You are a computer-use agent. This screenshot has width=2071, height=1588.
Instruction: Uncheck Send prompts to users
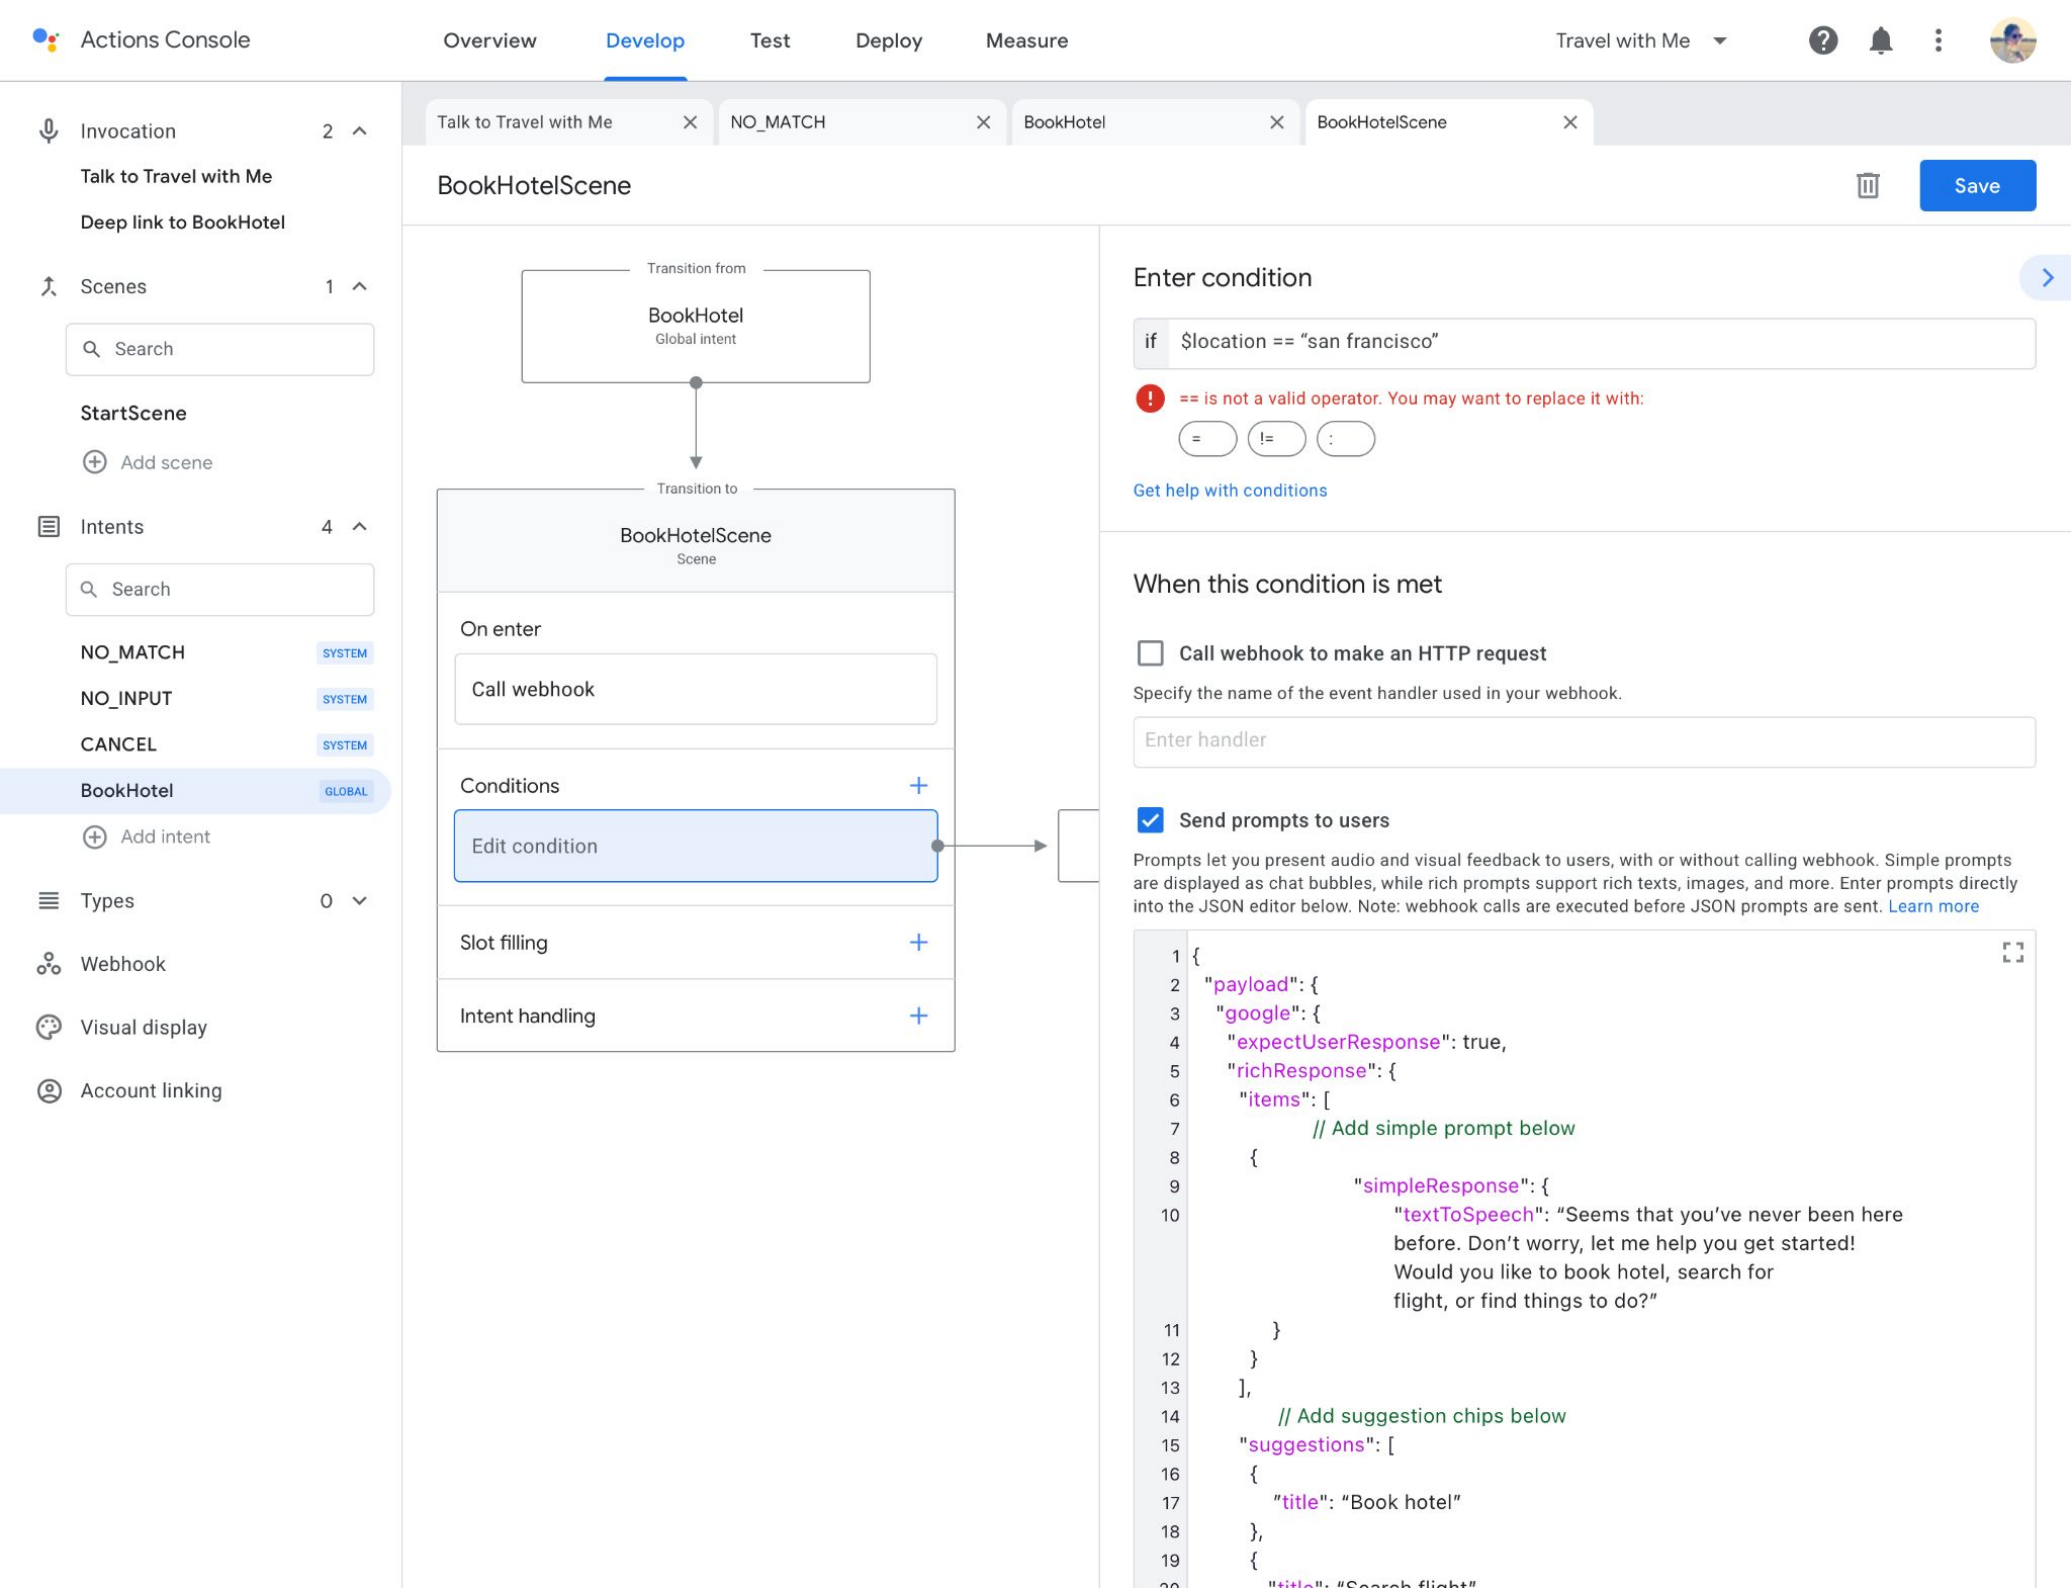click(x=1150, y=820)
